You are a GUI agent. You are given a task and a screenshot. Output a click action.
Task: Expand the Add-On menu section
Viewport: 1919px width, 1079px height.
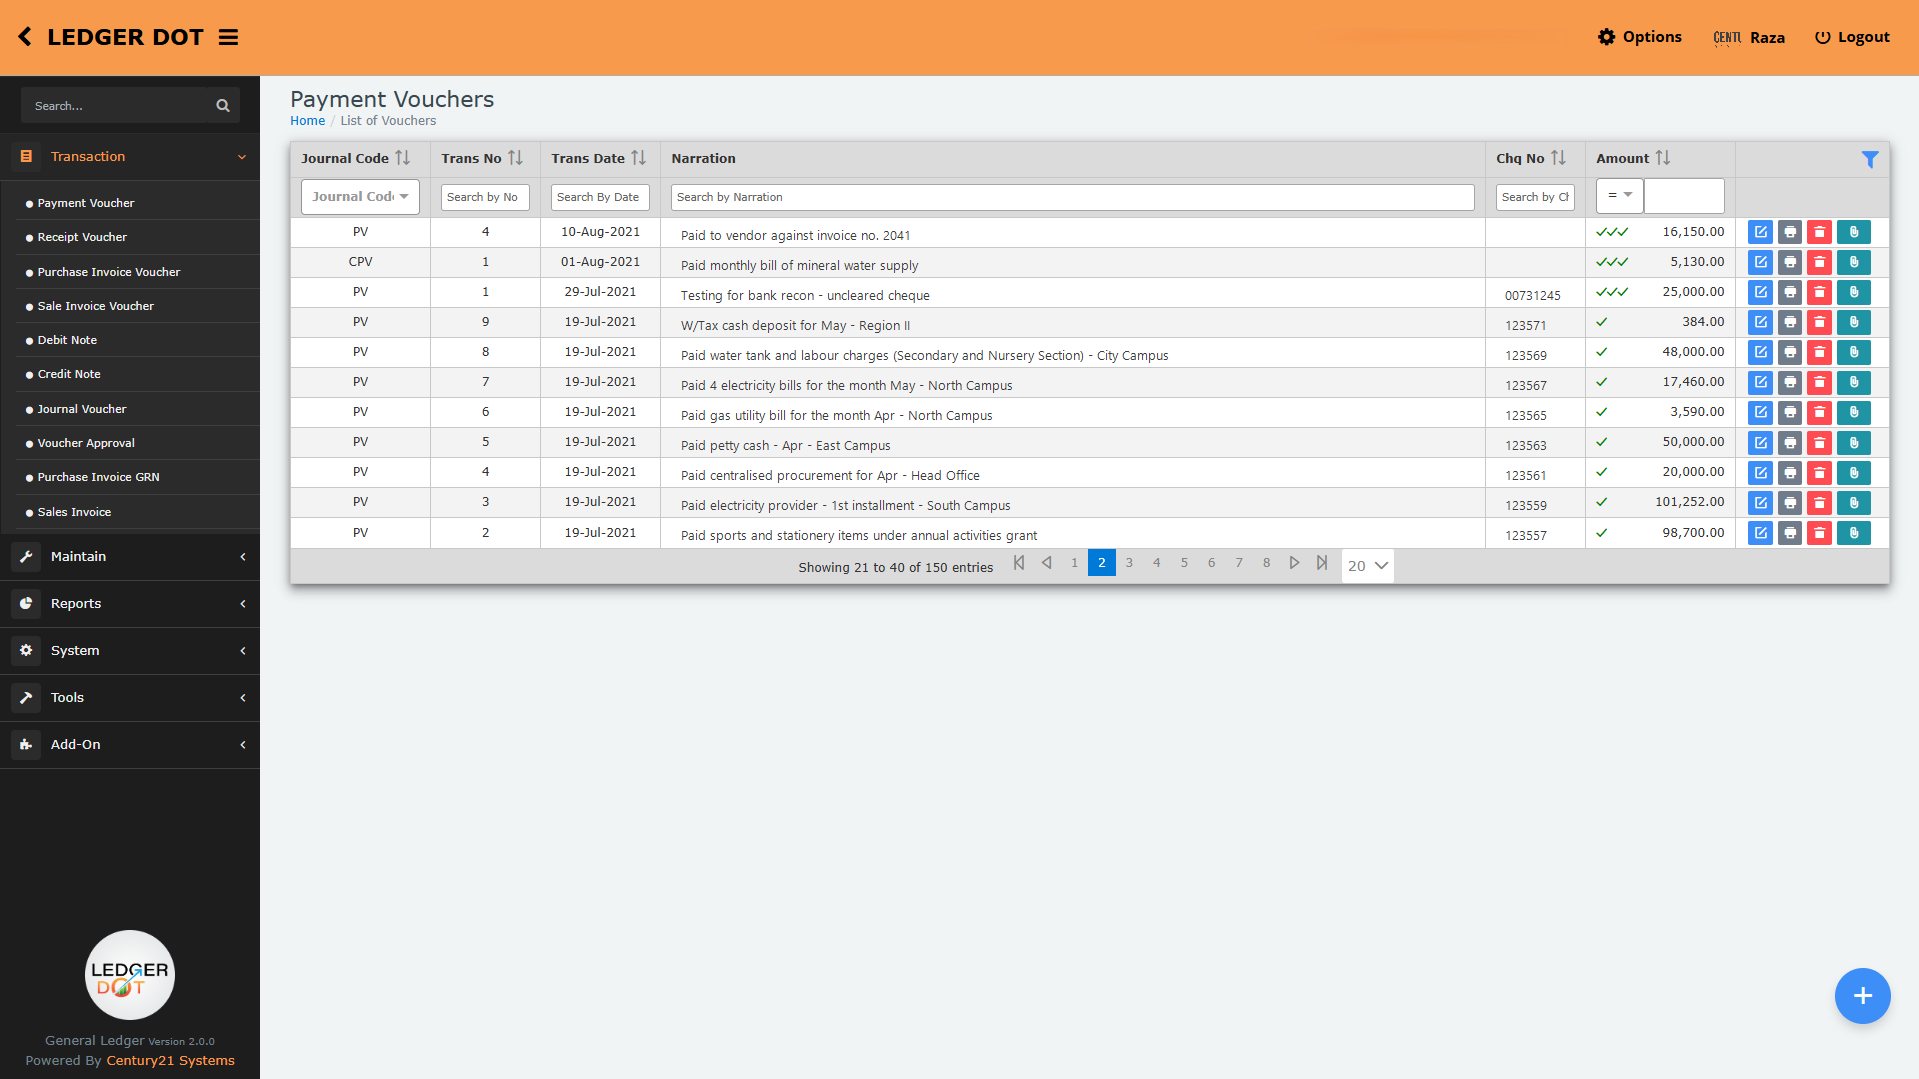coord(130,745)
